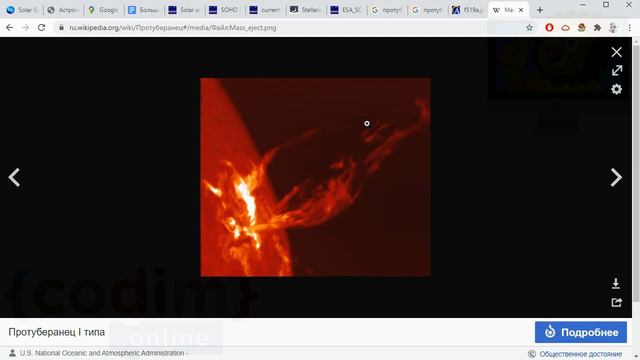640x360 pixels.
Task: Reload the current page
Action: pyautogui.click(x=41, y=27)
